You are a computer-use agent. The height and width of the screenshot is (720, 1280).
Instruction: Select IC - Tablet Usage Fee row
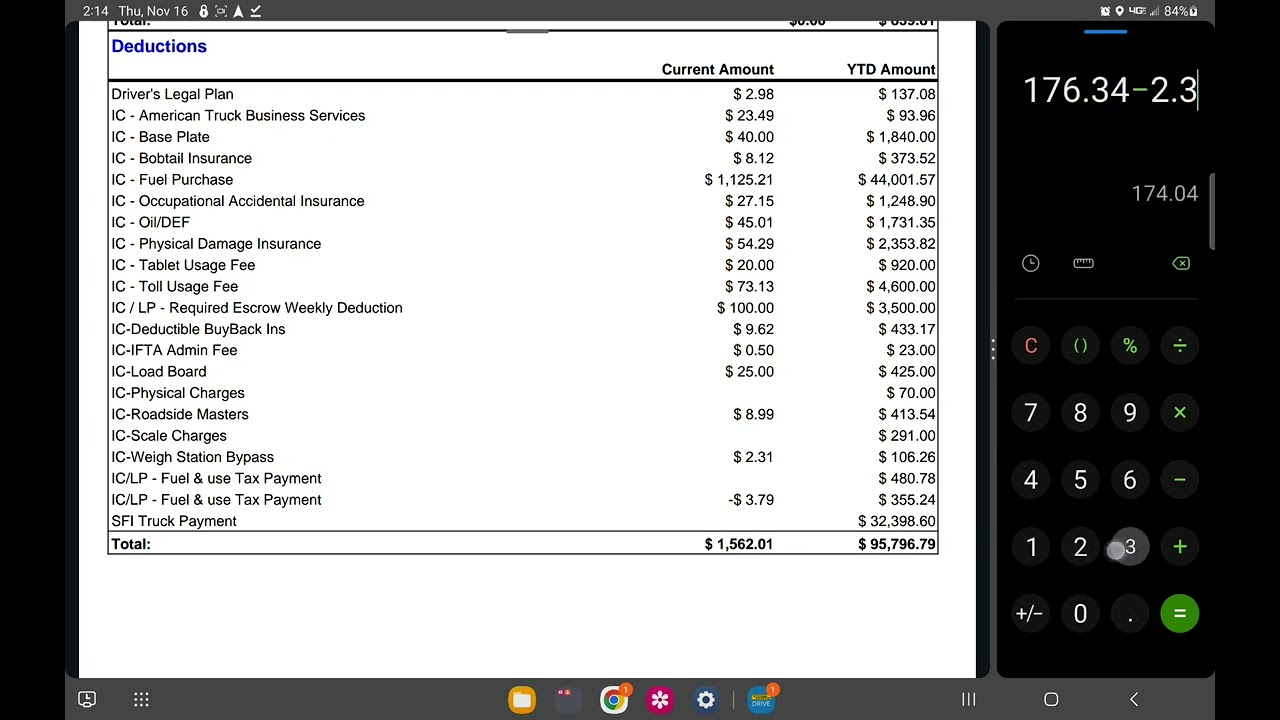click(x=523, y=265)
